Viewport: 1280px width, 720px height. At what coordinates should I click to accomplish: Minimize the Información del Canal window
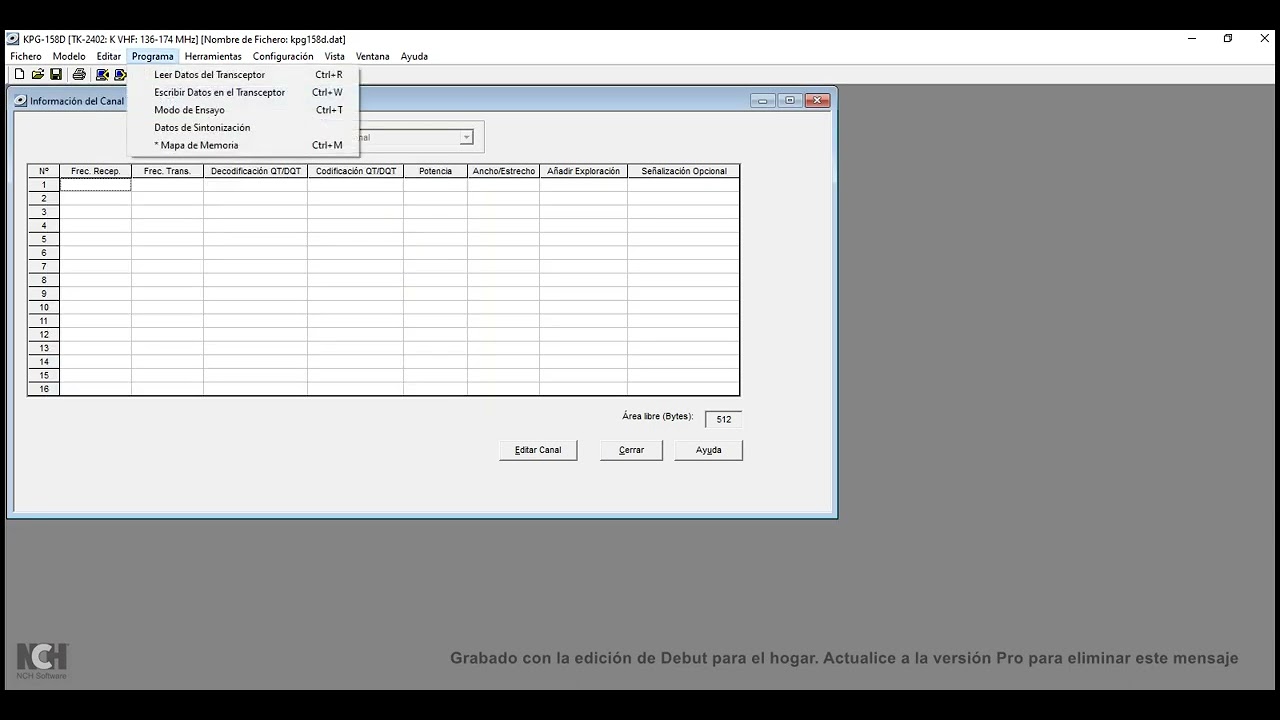[763, 101]
